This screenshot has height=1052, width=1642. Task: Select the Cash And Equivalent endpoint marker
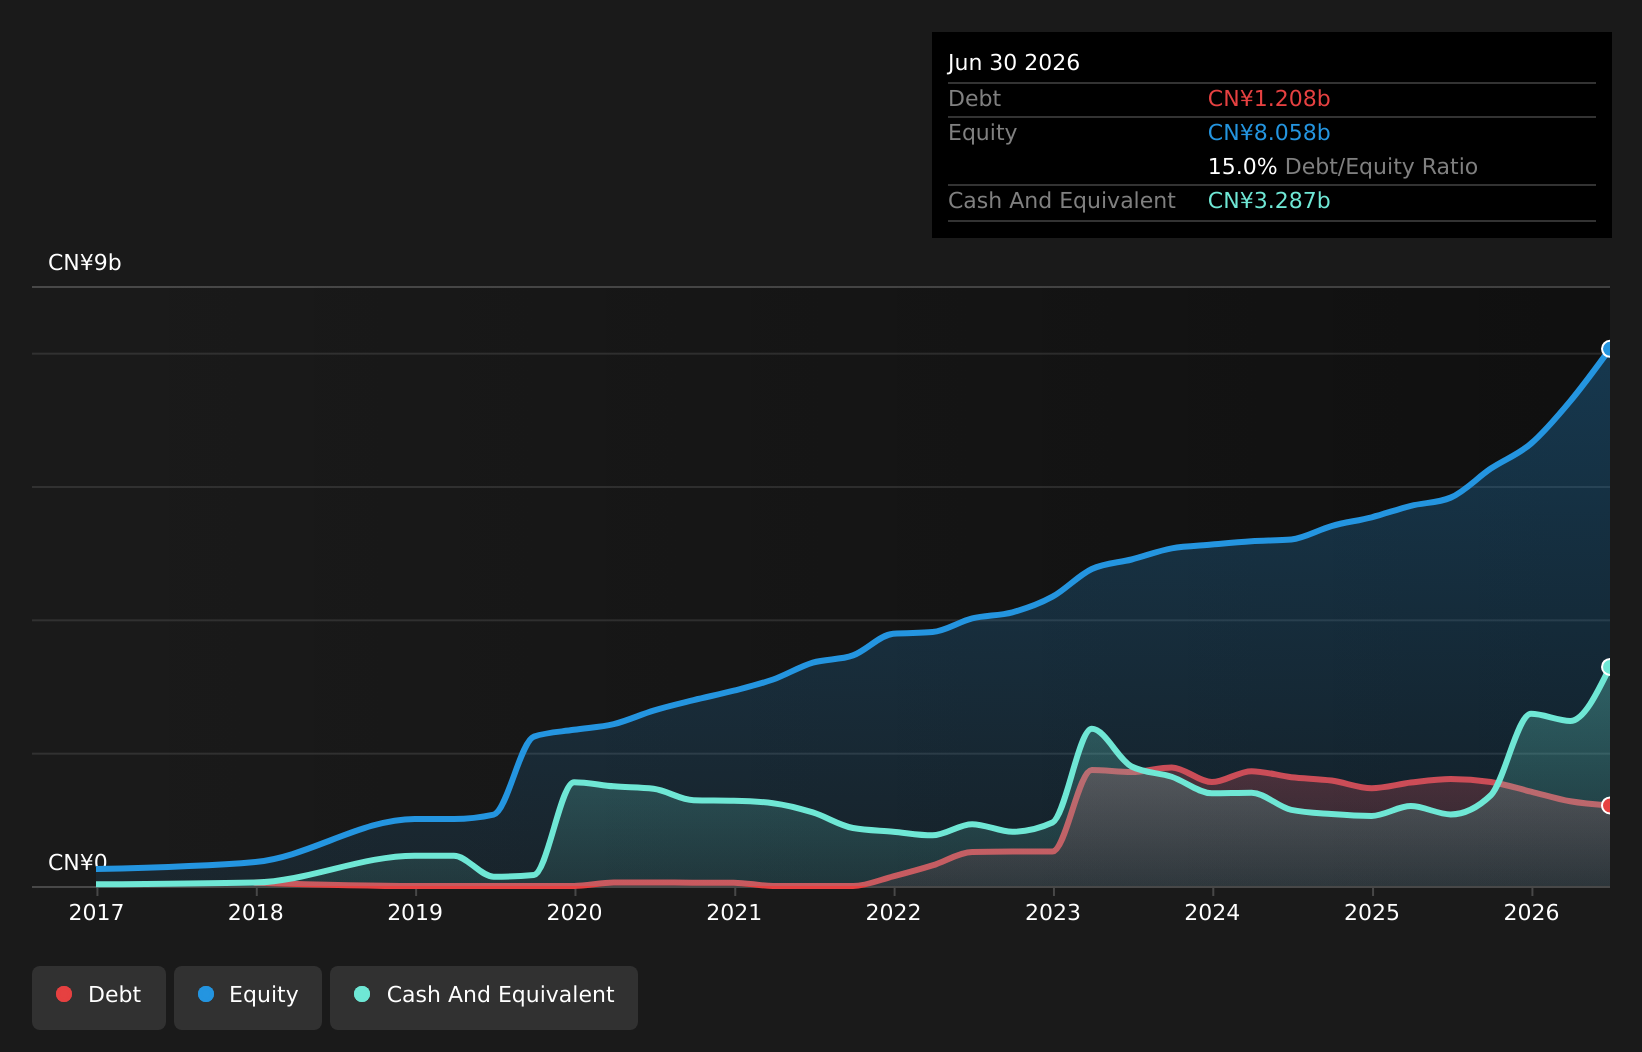pos(1609,667)
